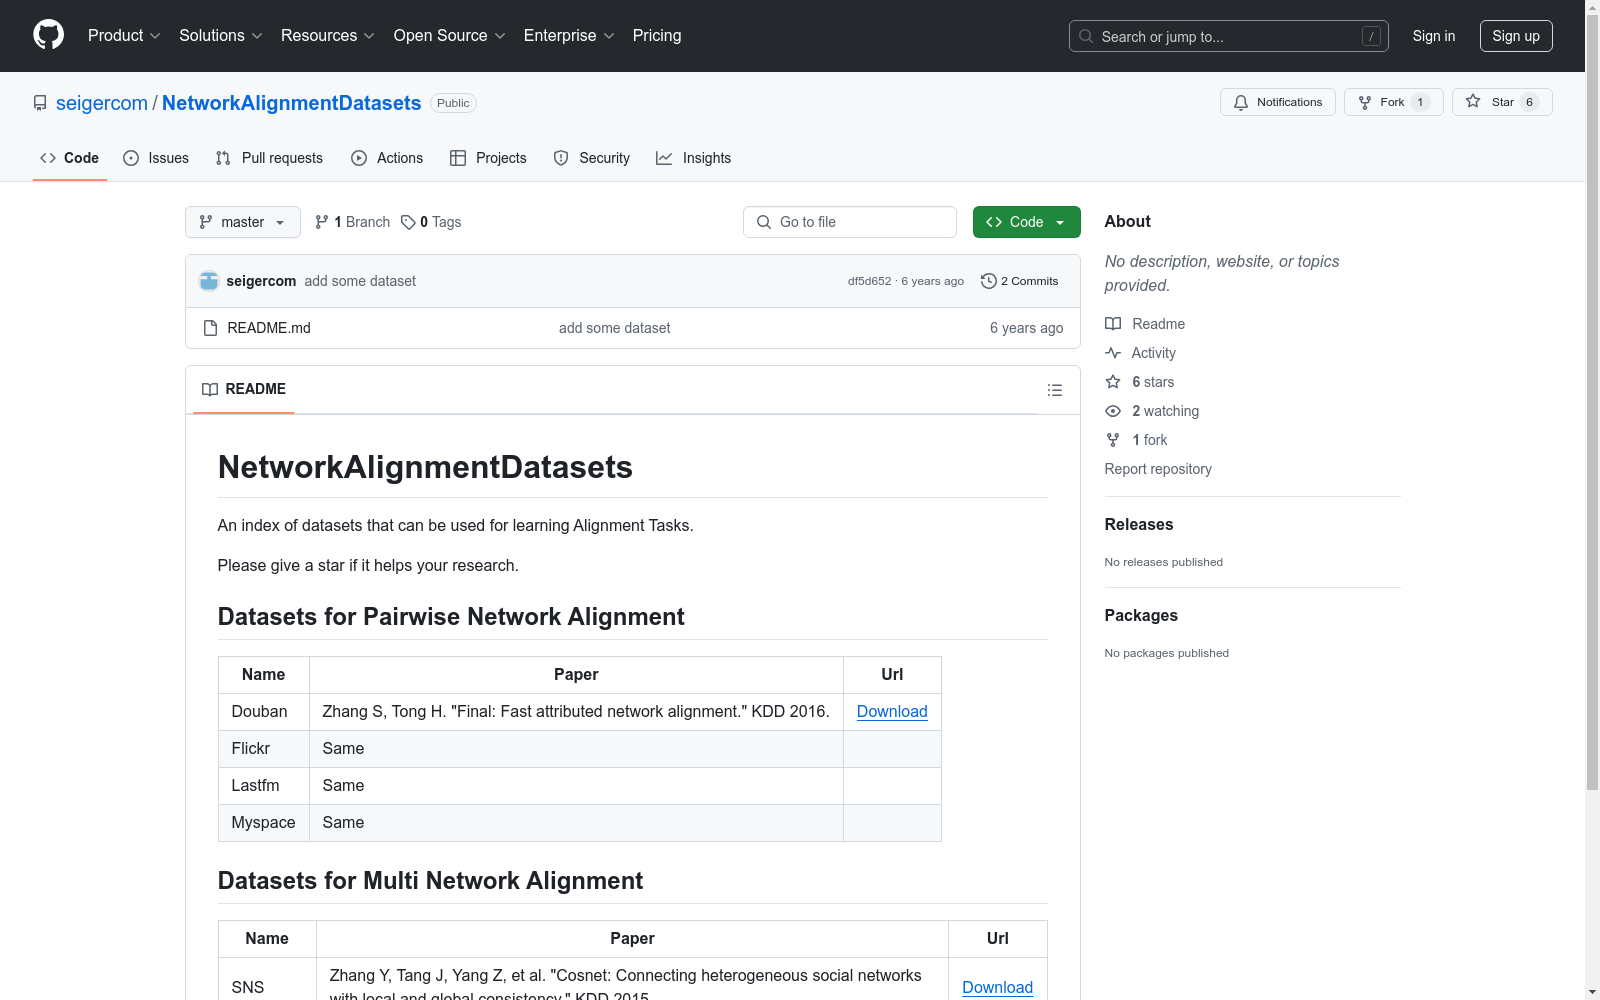Open the Projects tab
Image resolution: width=1600 pixels, height=1000 pixels.
pos(488,158)
